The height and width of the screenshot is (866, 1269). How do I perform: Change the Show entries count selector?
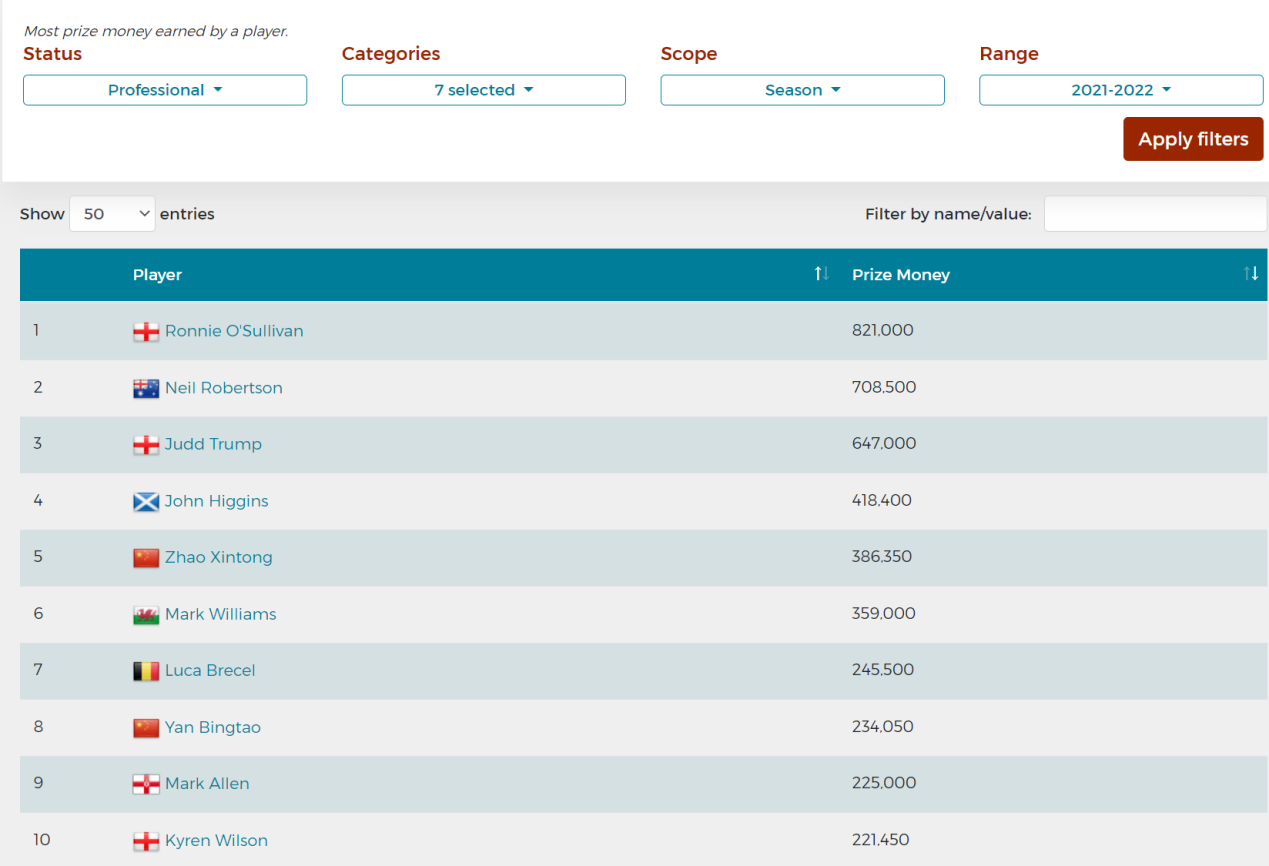click(x=112, y=214)
